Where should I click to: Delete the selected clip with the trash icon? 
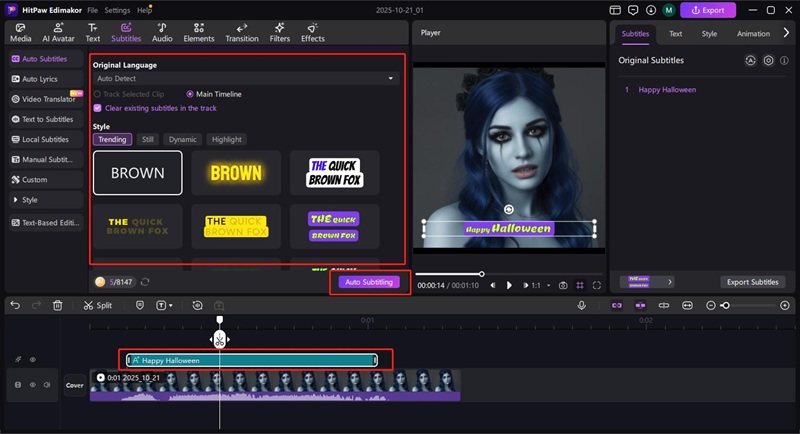58,305
